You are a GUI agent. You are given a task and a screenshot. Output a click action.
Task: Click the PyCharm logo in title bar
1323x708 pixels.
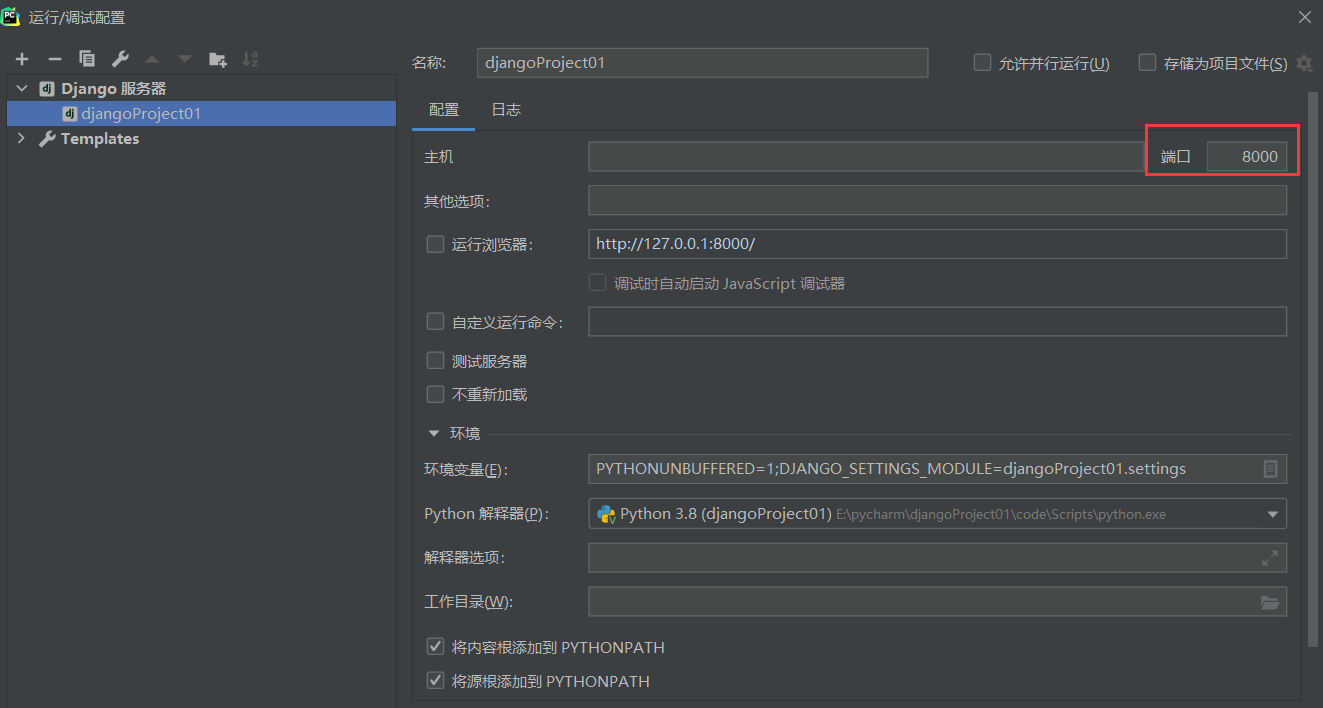pyautogui.click(x=12, y=16)
